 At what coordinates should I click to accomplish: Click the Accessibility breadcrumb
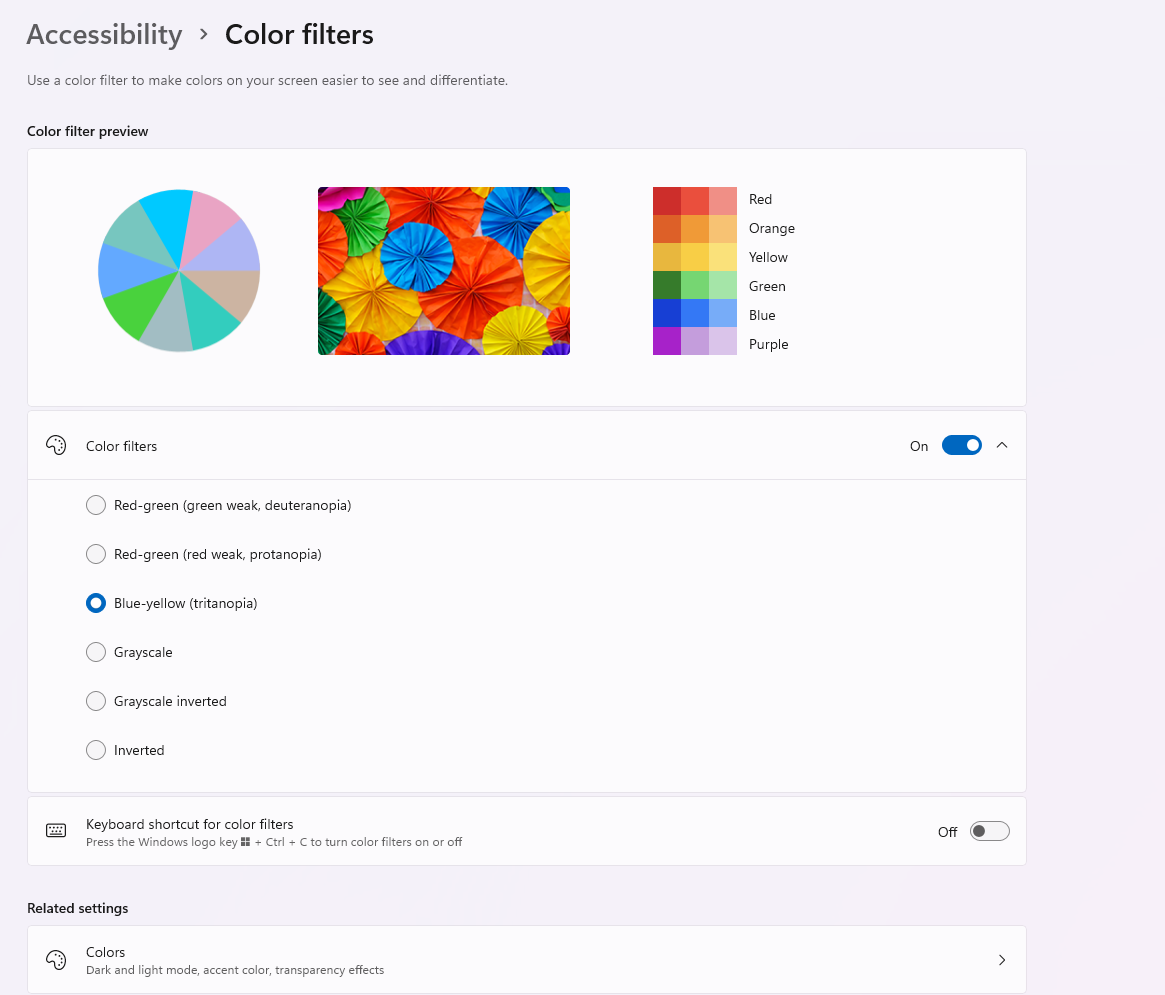point(104,34)
